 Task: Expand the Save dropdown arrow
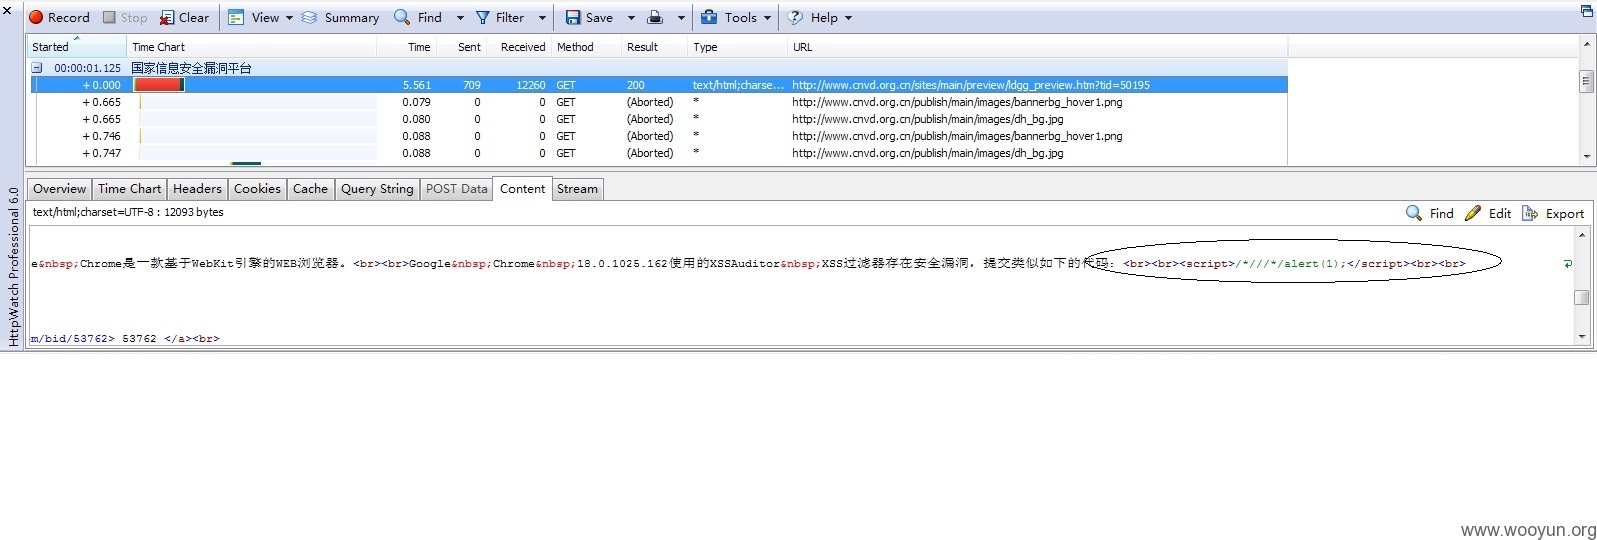coord(631,18)
